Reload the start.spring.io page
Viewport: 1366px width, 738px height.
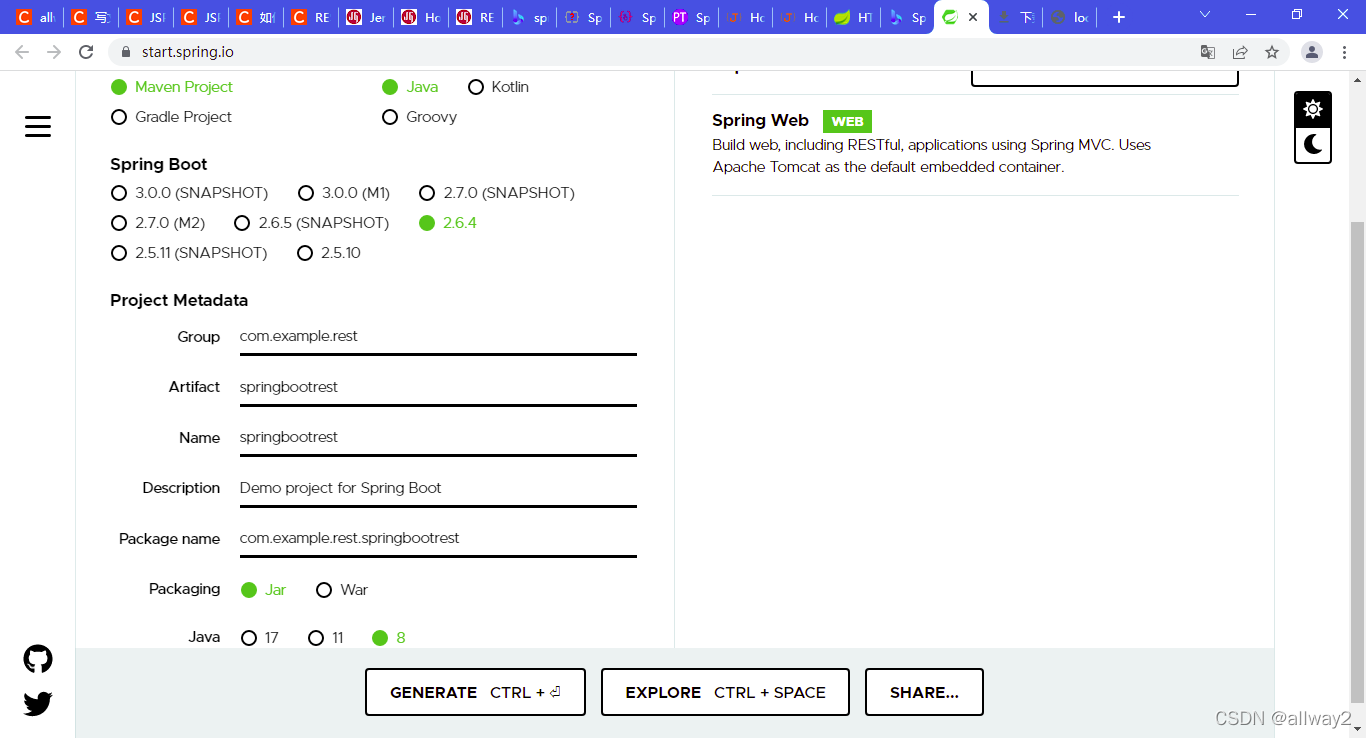pos(86,52)
